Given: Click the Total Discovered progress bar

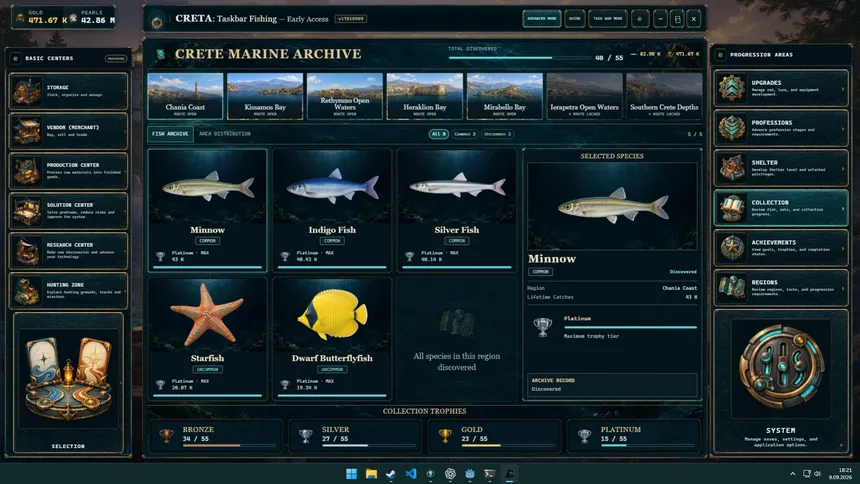Looking at the screenshot, I should click(519, 57).
